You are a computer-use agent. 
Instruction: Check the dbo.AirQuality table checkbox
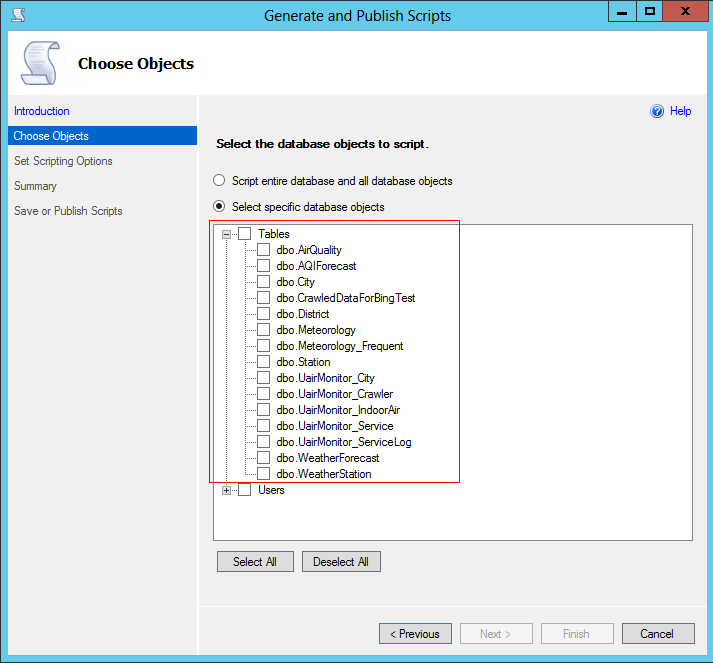(264, 250)
